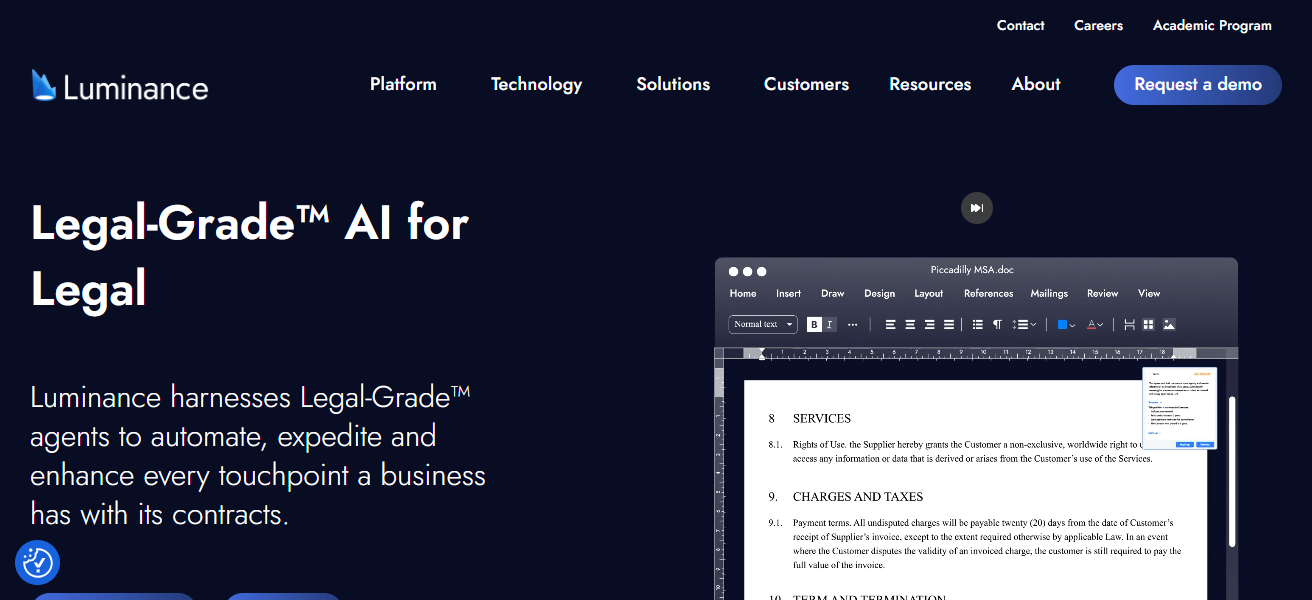Select the View tab in document
Screen dimensions: 1312x600
coord(1149,293)
